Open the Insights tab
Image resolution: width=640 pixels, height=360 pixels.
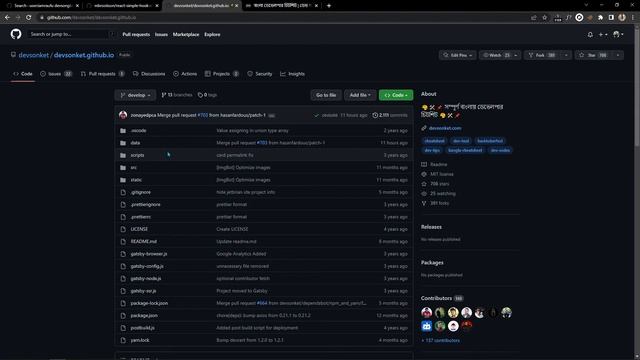[x=292, y=74]
